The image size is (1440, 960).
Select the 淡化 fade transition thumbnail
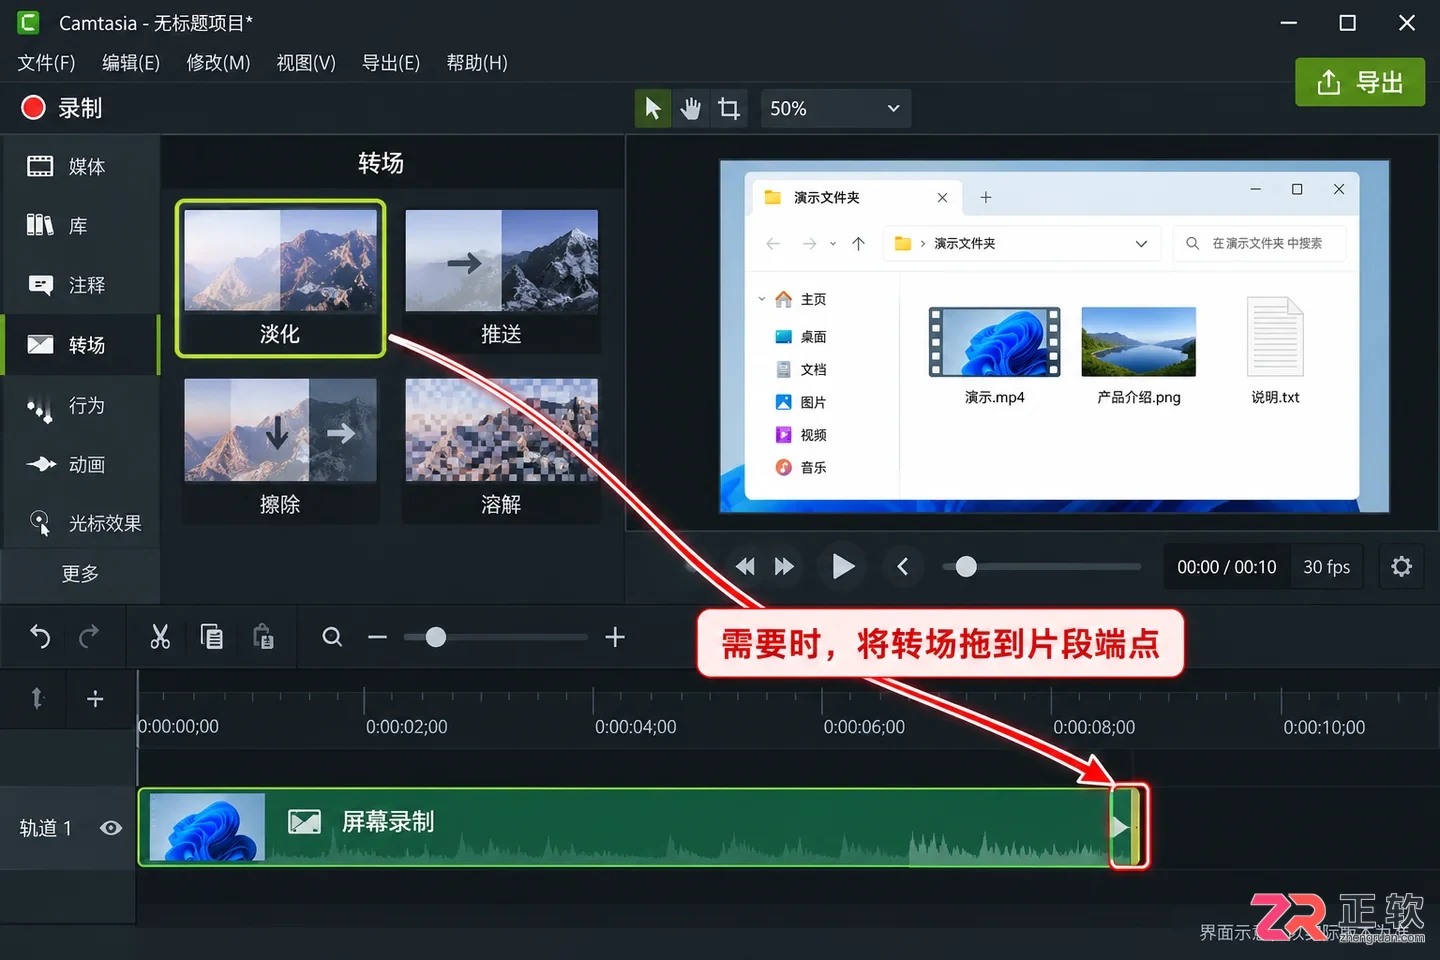click(x=280, y=278)
